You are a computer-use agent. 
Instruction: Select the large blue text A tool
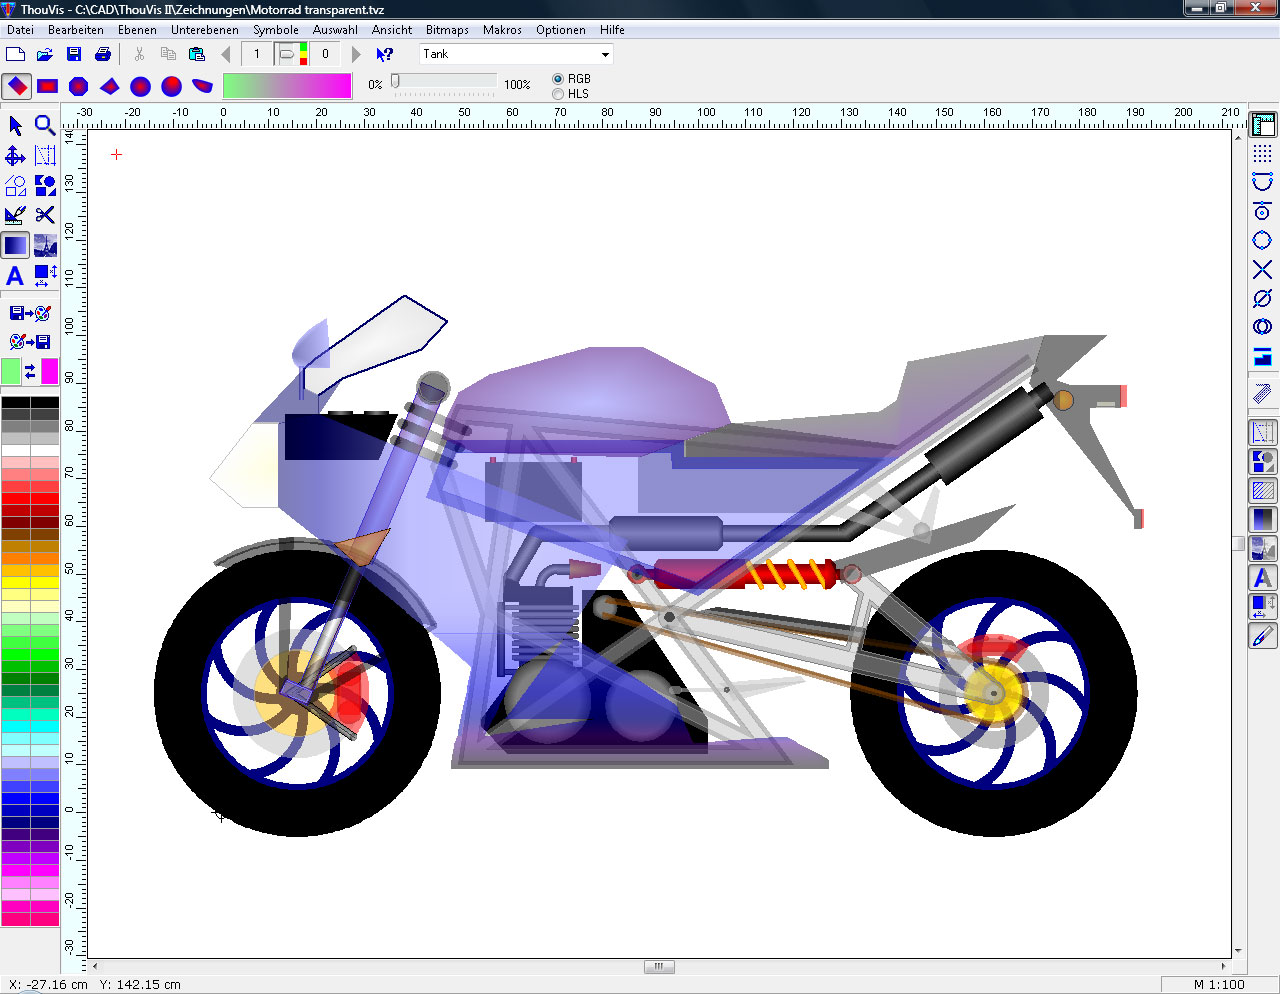tap(15, 276)
